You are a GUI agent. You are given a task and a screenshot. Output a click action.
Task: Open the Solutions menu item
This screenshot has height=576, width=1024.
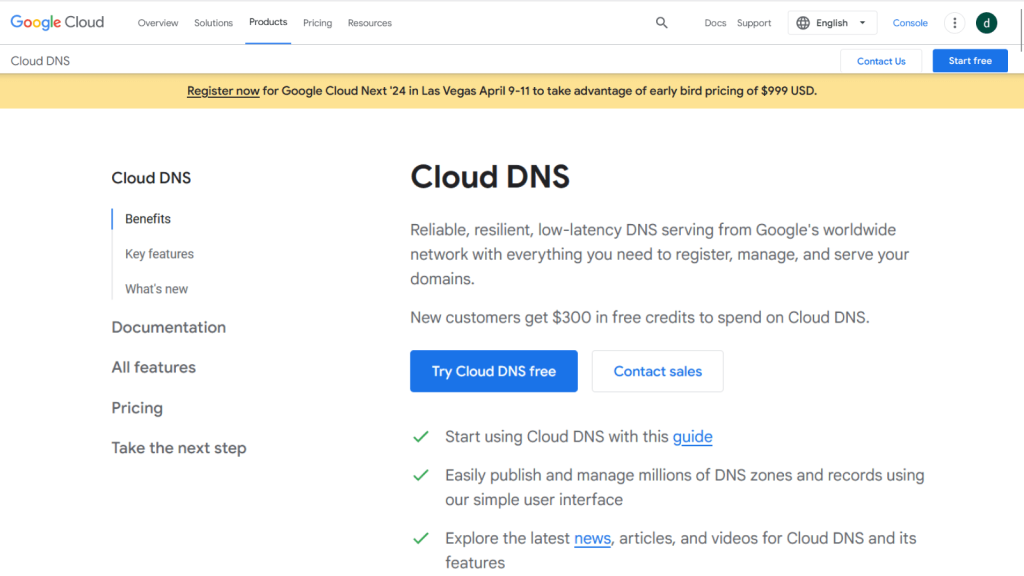tap(213, 23)
